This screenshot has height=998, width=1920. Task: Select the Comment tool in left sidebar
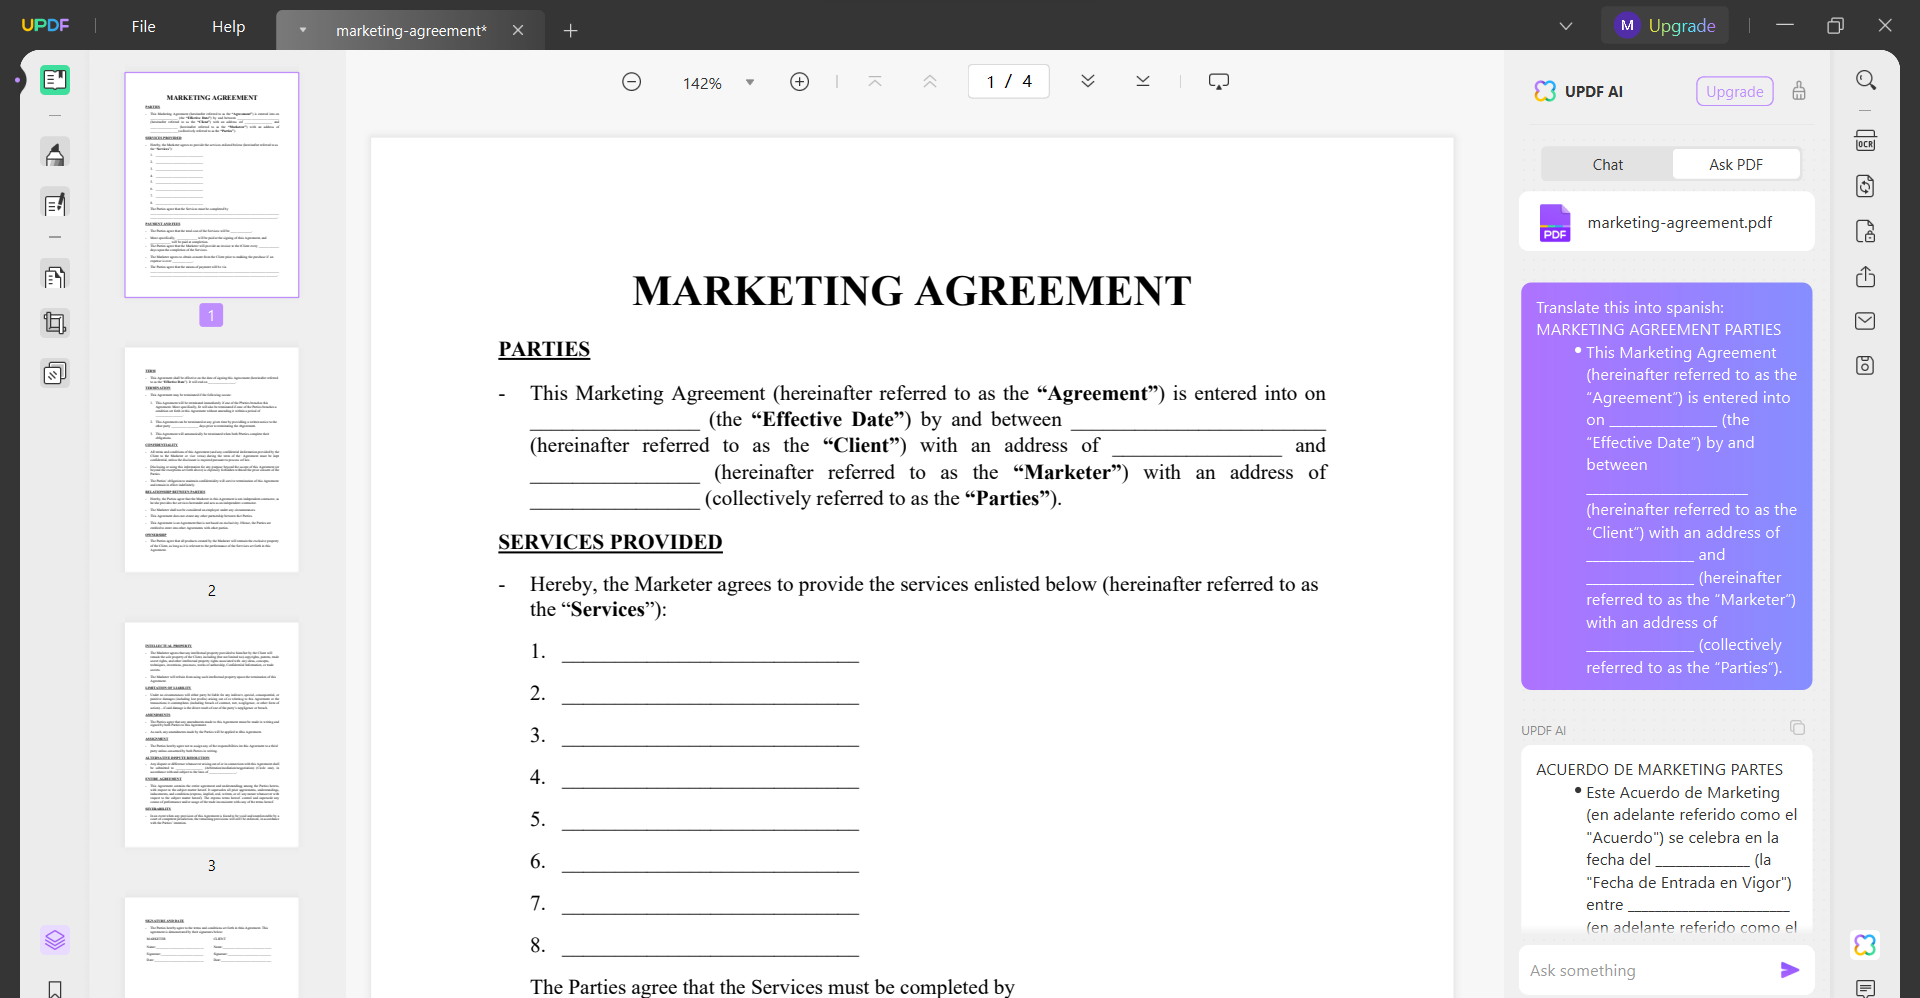pos(54,203)
